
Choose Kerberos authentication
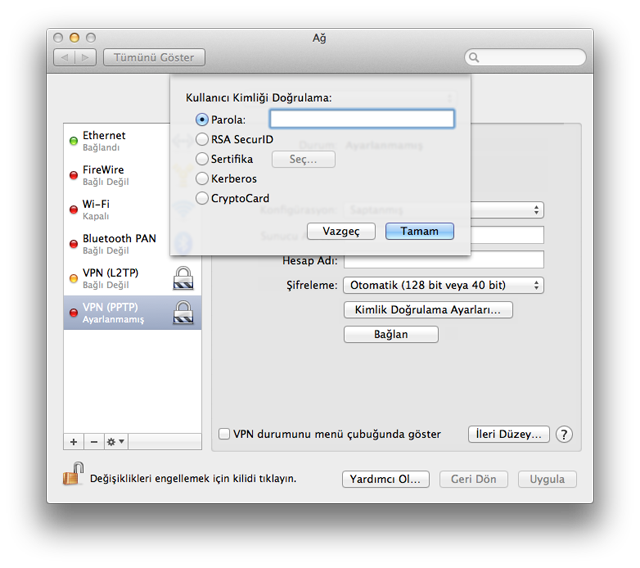[x=202, y=178]
